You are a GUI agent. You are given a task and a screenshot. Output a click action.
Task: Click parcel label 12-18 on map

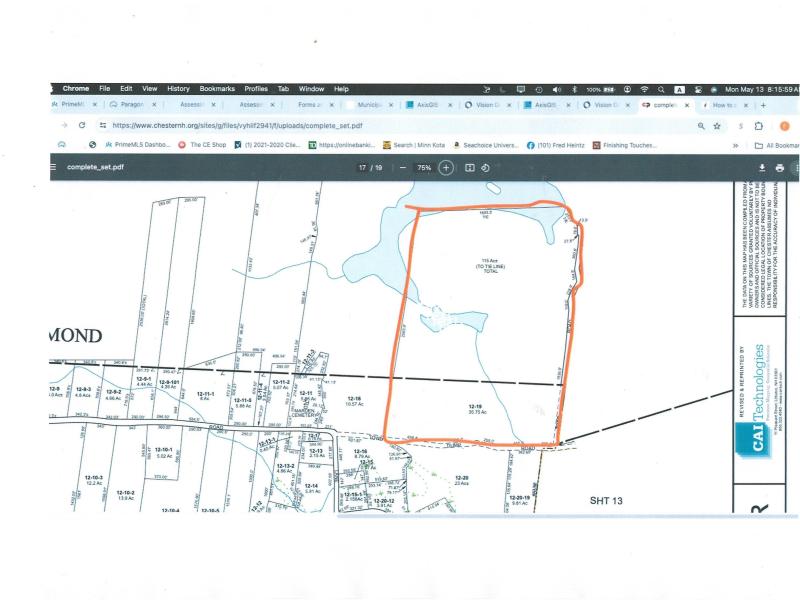(354, 398)
